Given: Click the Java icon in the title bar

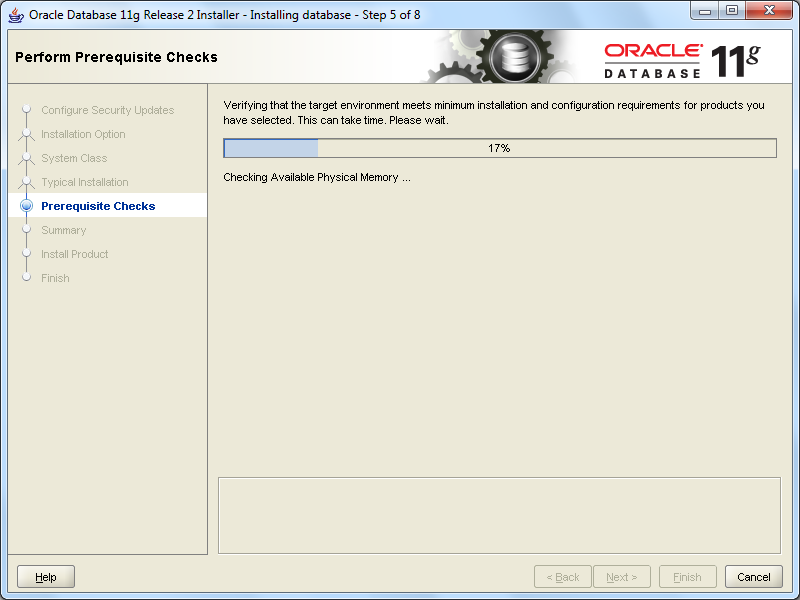Looking at the screenshot, I should (16, 15).
